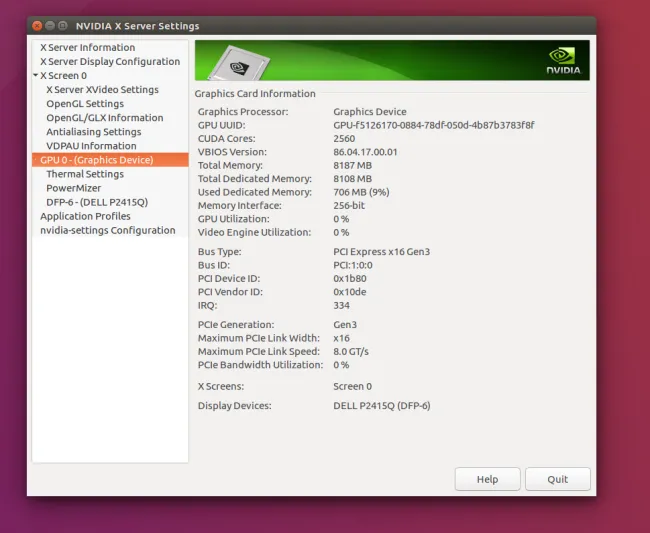Image resolution: width=650 pixels, height=533 pixels.
Task: Select X Server Display Configuration
Action: click(110, 61)
